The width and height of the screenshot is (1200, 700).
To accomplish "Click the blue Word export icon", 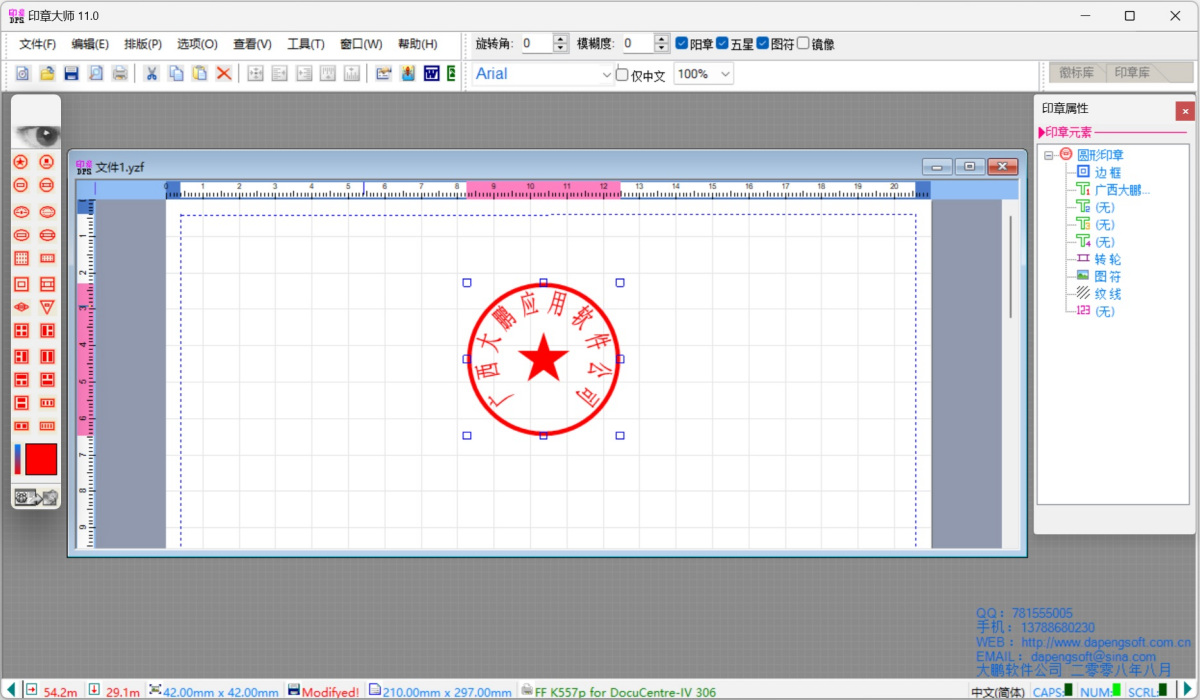I will click(432, 73).
